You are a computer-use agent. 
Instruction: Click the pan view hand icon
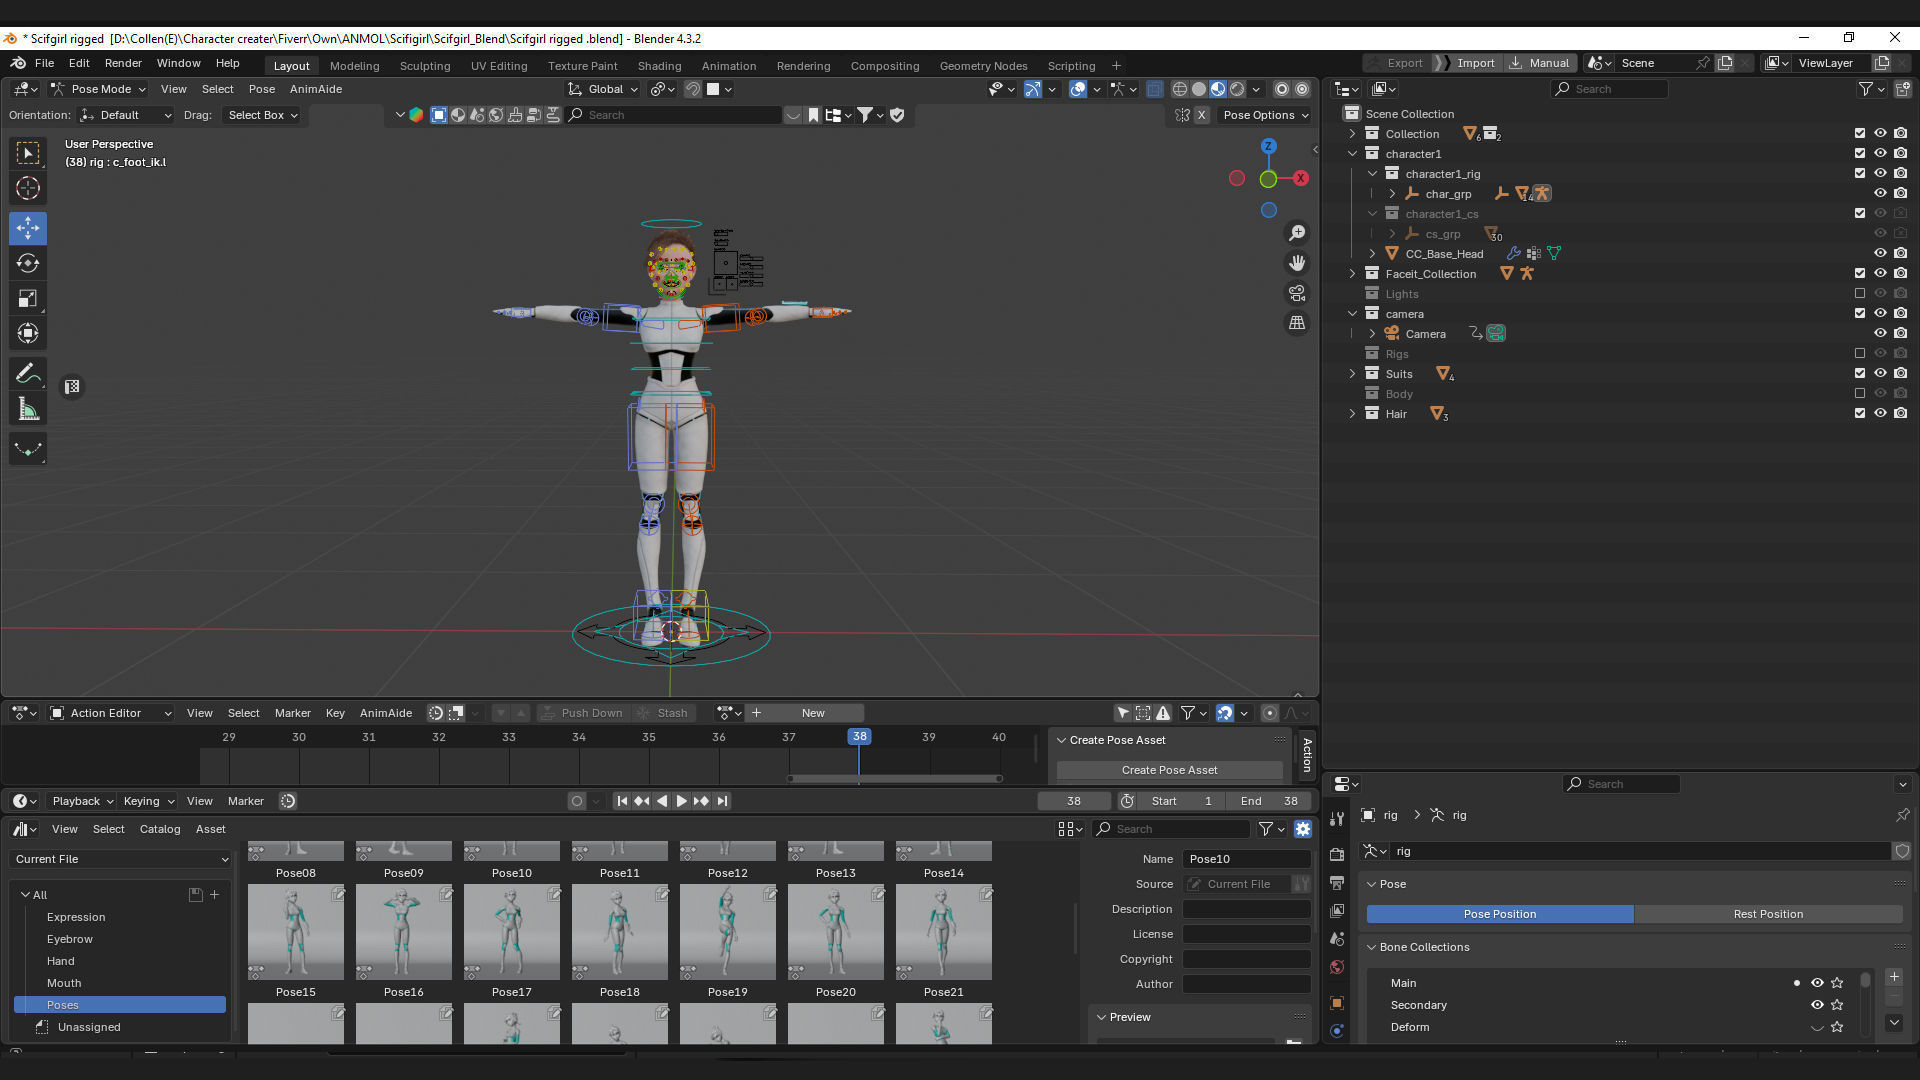point(1297,263)
